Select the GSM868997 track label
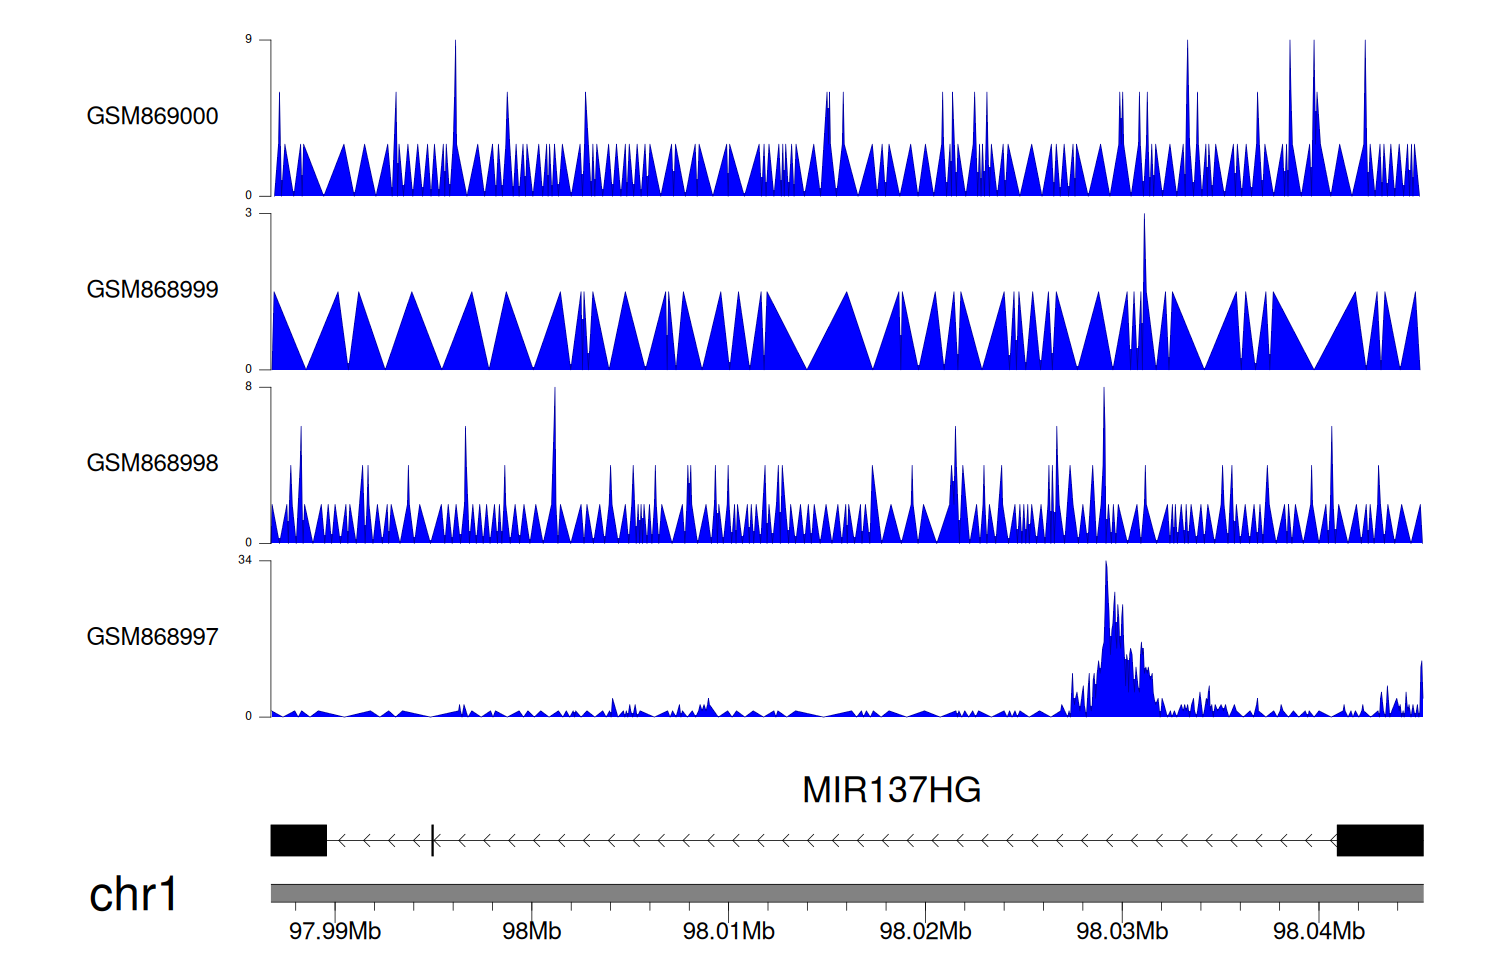This screenshot has width=1500, height=980. click(152, 636)
